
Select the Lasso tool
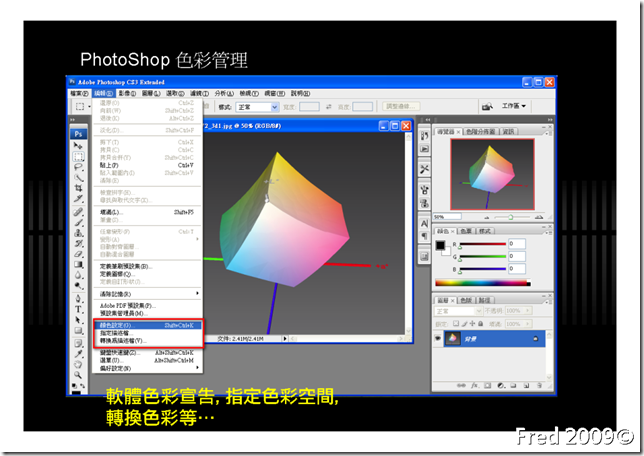coord(78,167)
